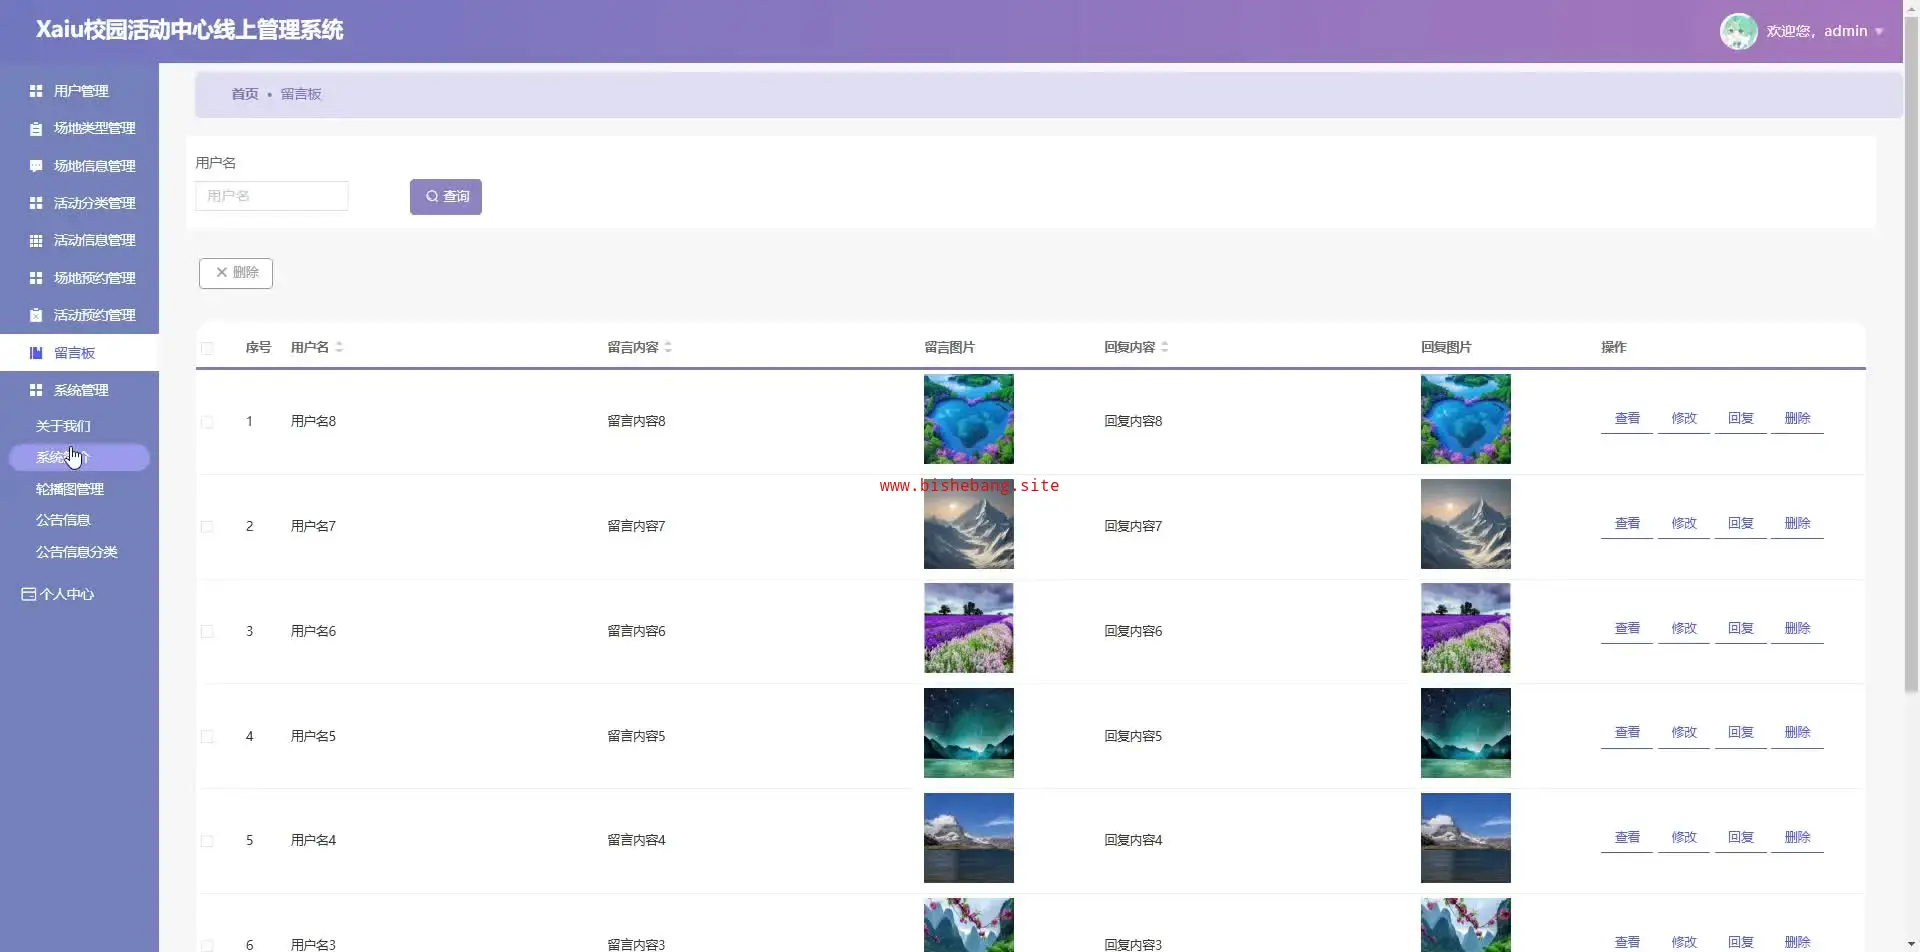Click the 活动预约管理 clipboard icon

[x=36, y=316]
